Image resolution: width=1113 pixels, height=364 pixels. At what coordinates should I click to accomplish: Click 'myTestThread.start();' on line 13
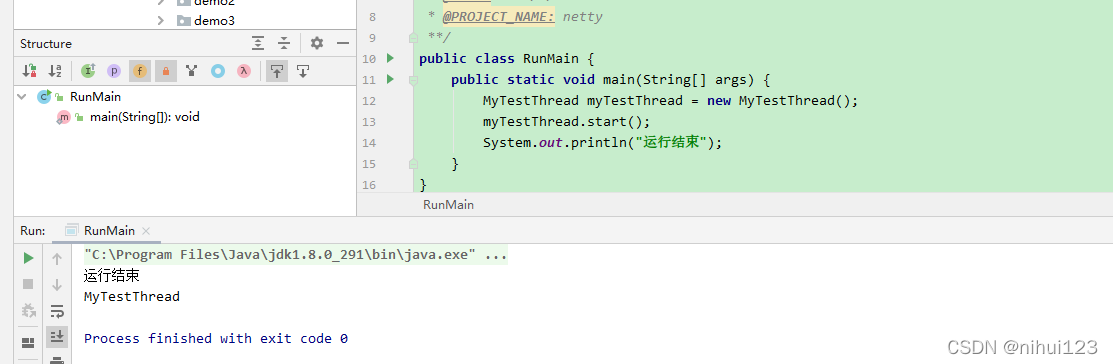[566, 122]
